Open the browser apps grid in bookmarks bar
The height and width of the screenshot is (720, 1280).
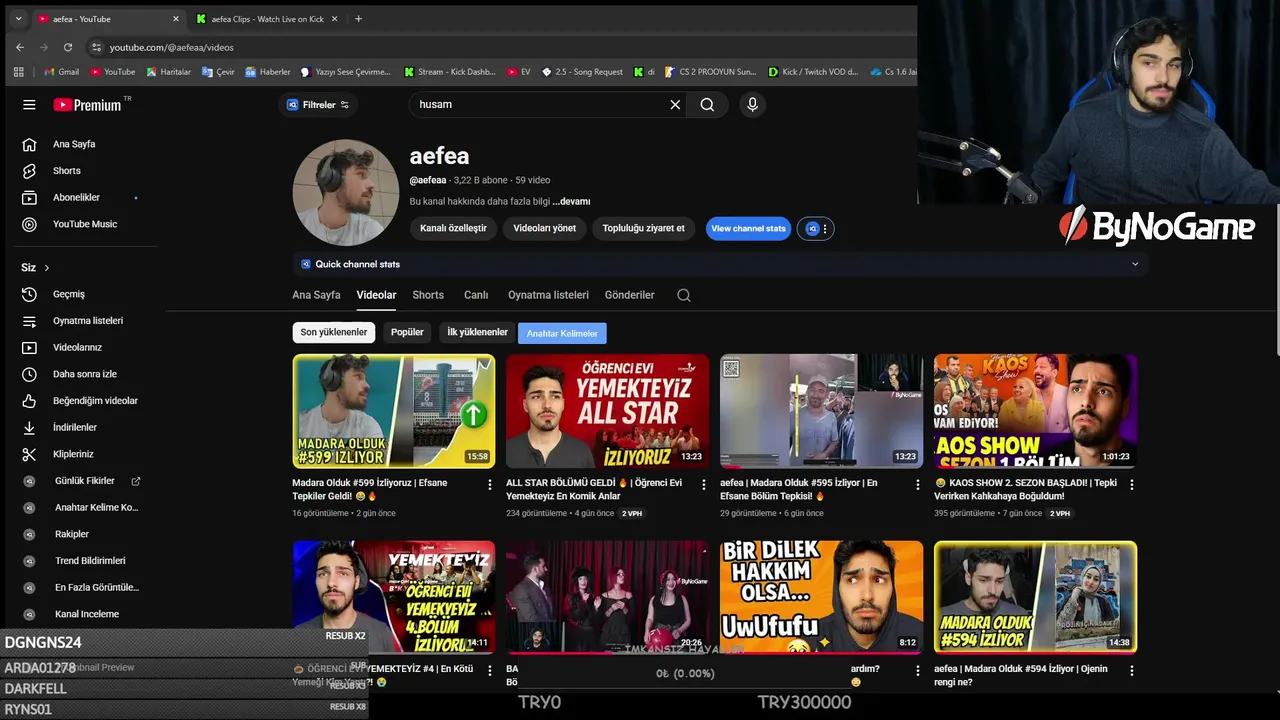tap(18, 72)
